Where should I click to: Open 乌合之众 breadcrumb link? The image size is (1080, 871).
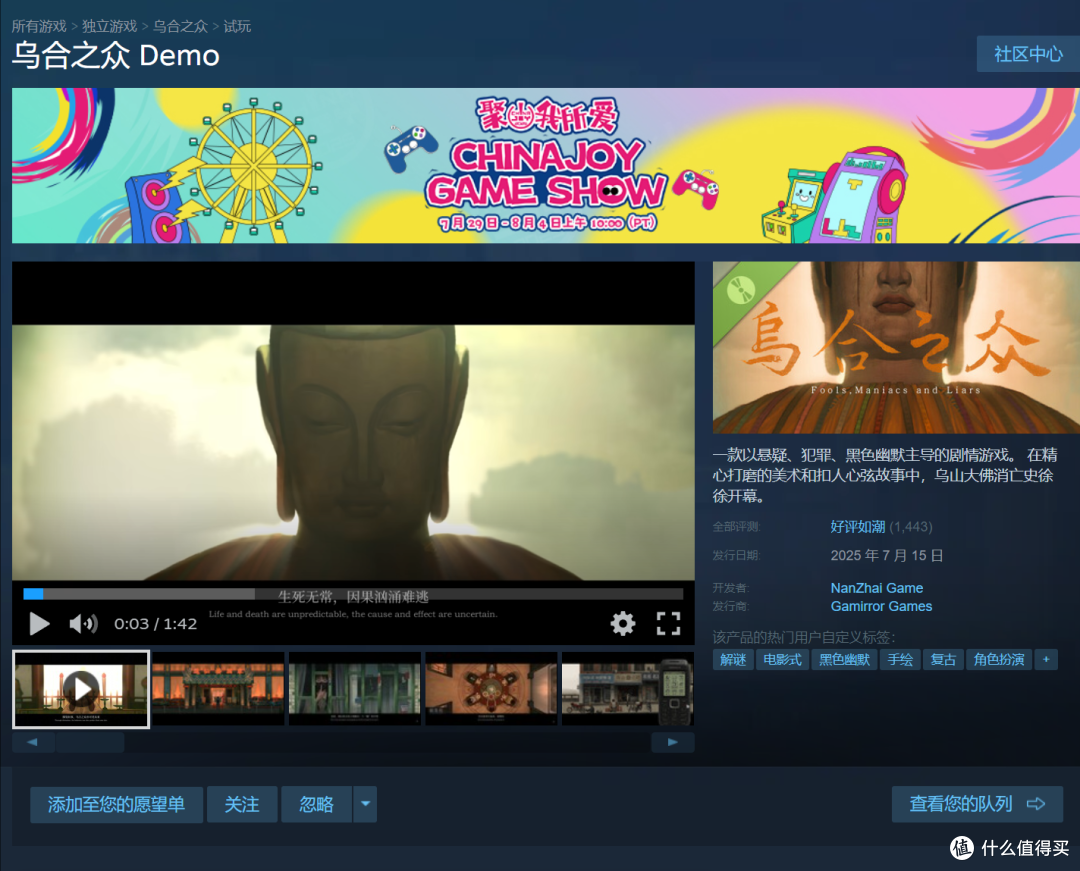point(180,26)
